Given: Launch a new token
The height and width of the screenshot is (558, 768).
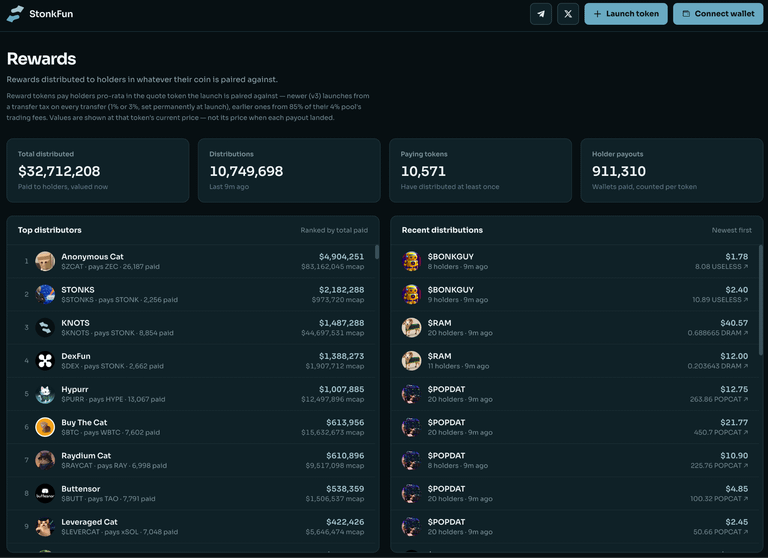Looking at the screenshot, I should 625,14.
